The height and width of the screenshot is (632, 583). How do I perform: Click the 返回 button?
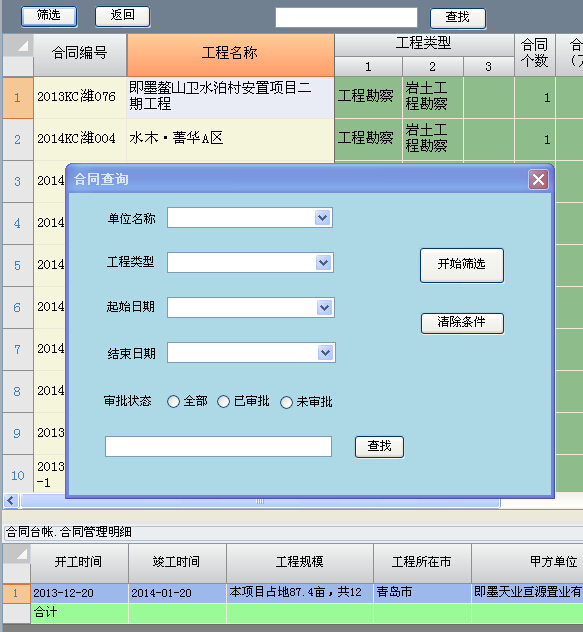[123, 16]
